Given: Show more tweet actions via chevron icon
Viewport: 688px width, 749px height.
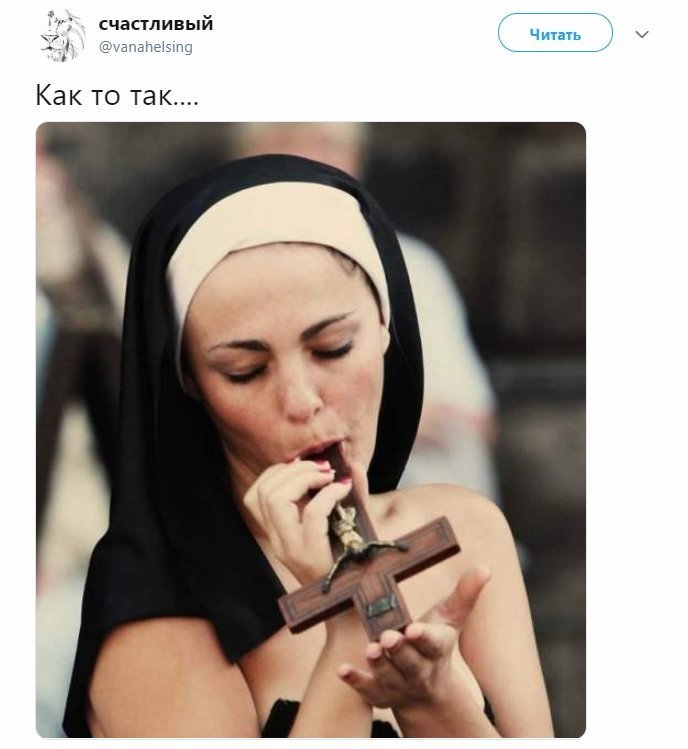Looking at the screenshot, I should 642,34.
